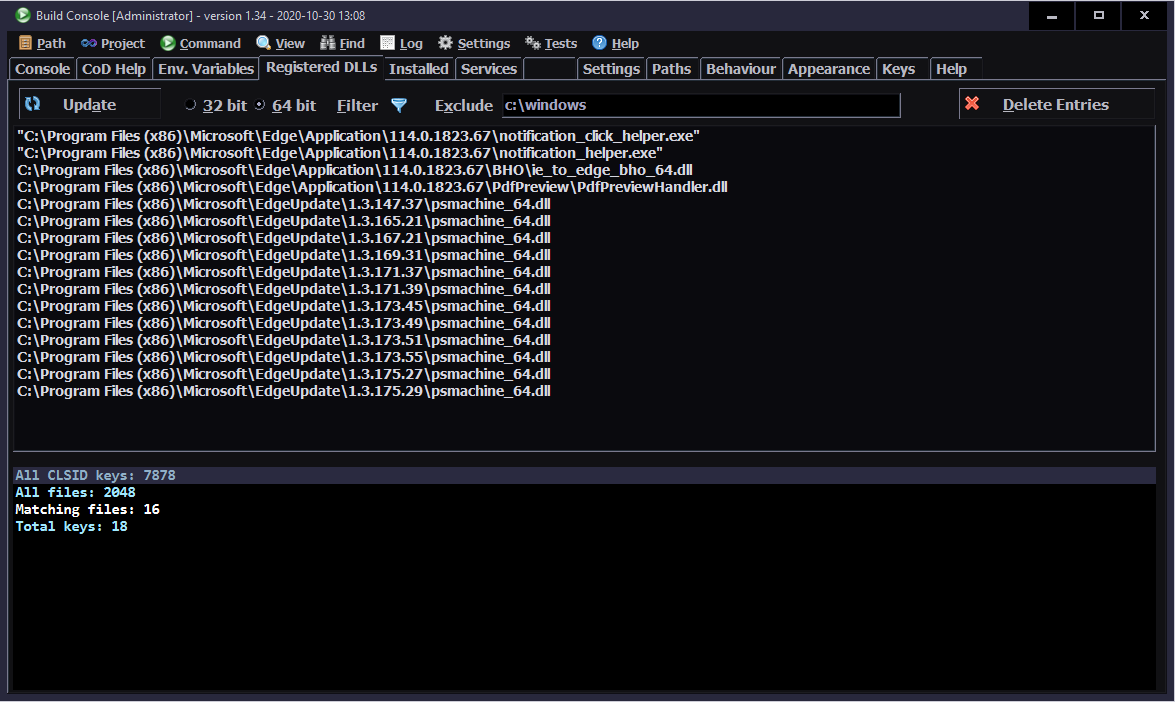Switch to the Appearance tab
Viewport: 1175px width, 702px height.
tap(829, 69)
